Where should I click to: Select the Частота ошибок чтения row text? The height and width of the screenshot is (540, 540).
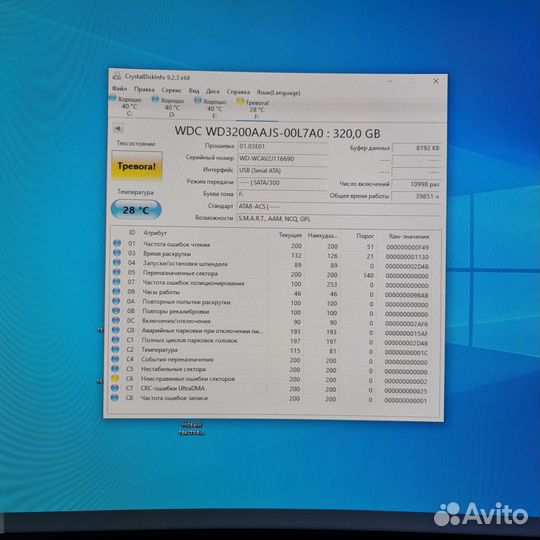(177, 245)
